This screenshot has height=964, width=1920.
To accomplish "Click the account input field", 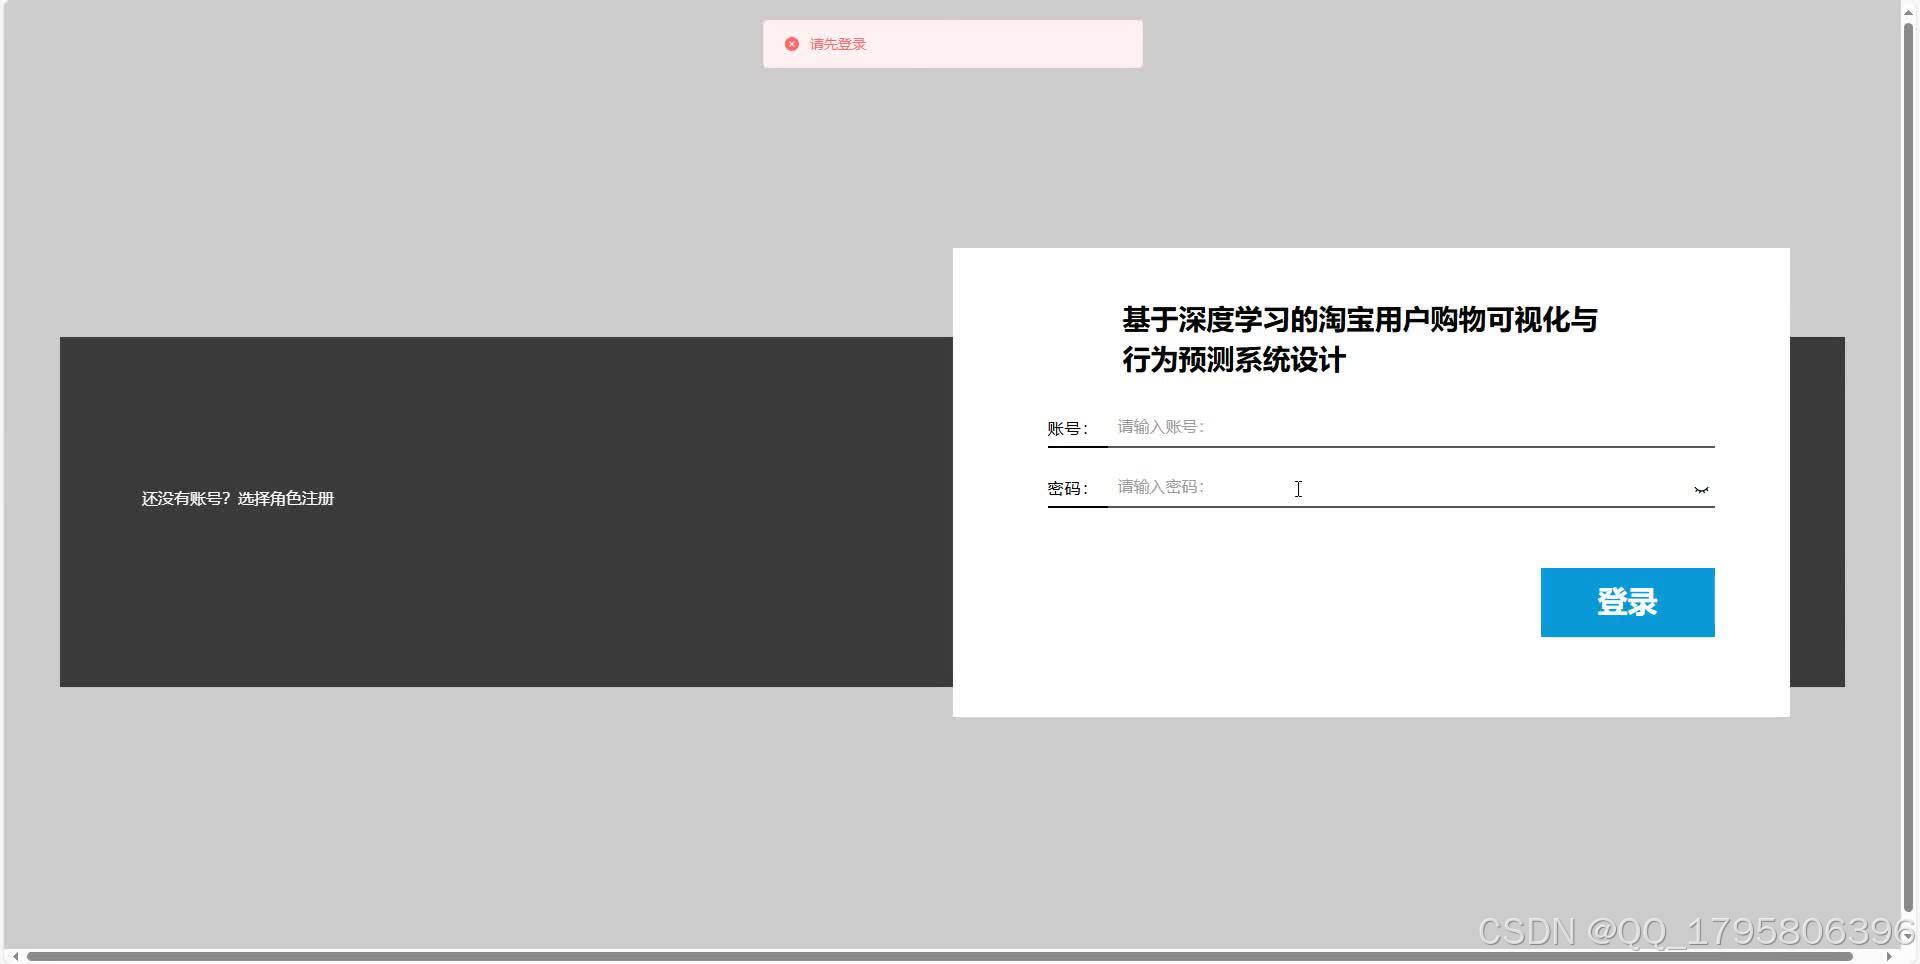I will point(1410,427).
